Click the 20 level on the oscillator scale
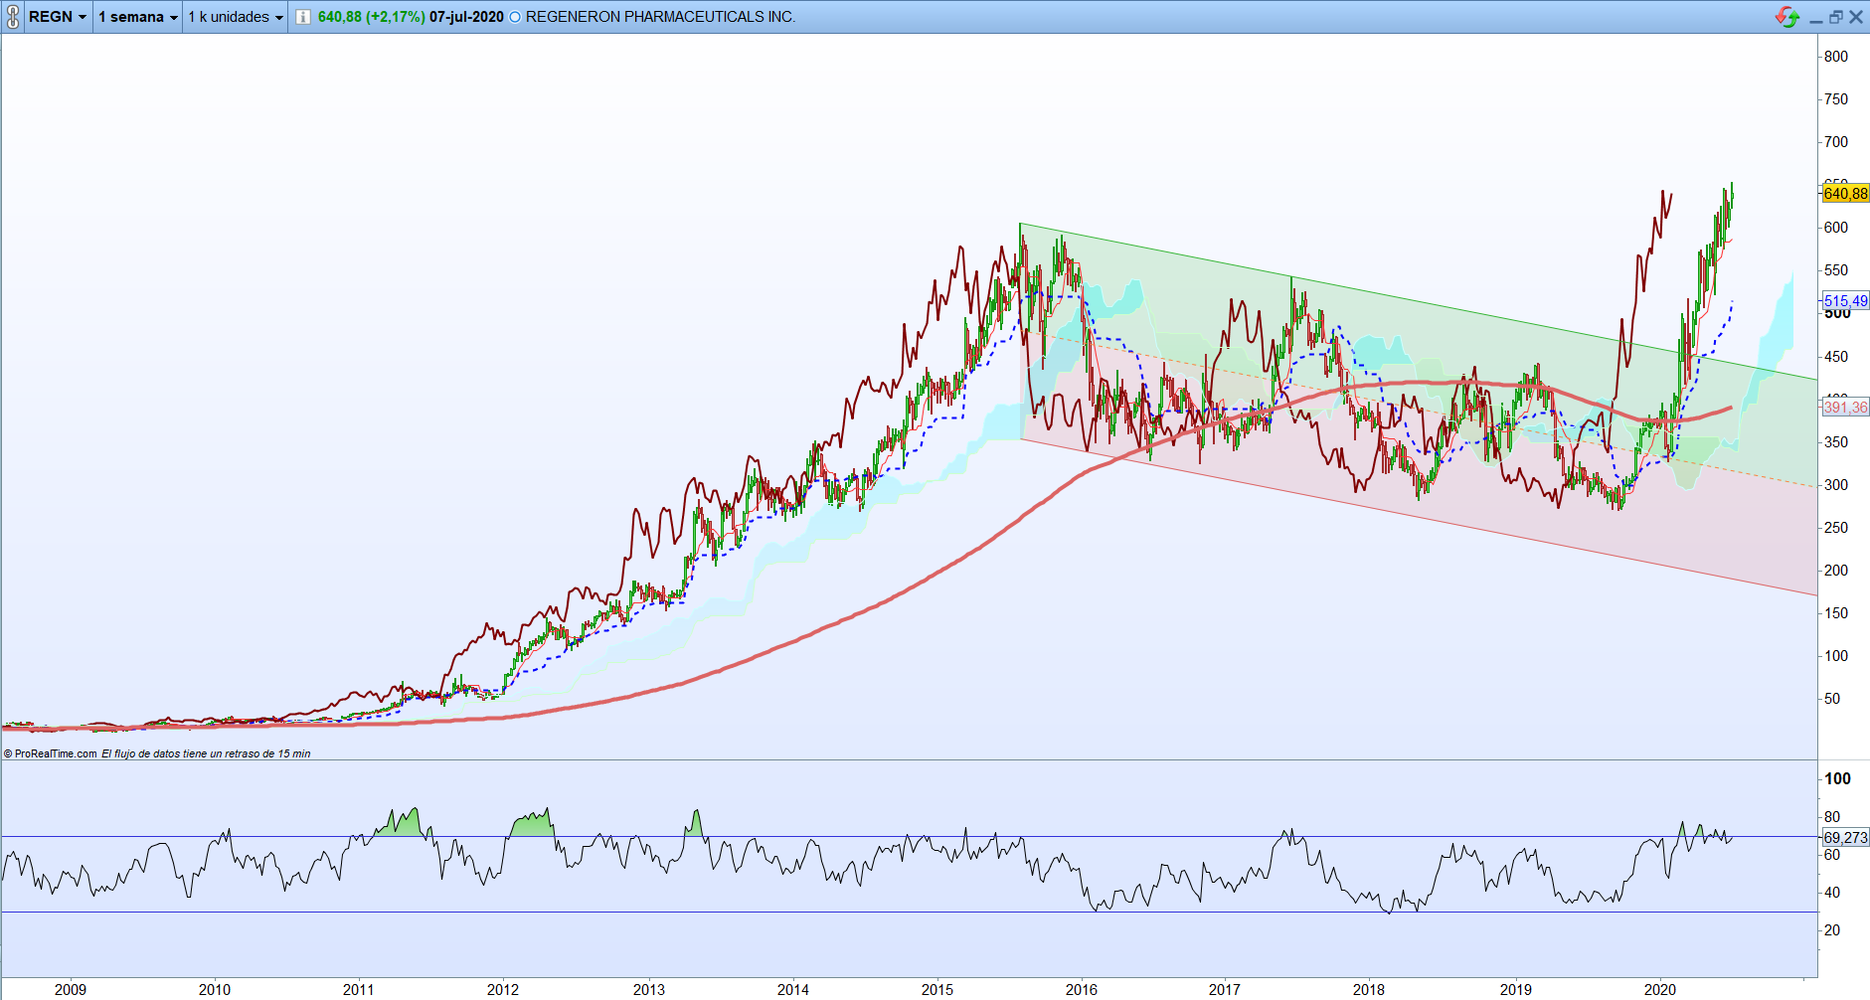 point(1832,930)
